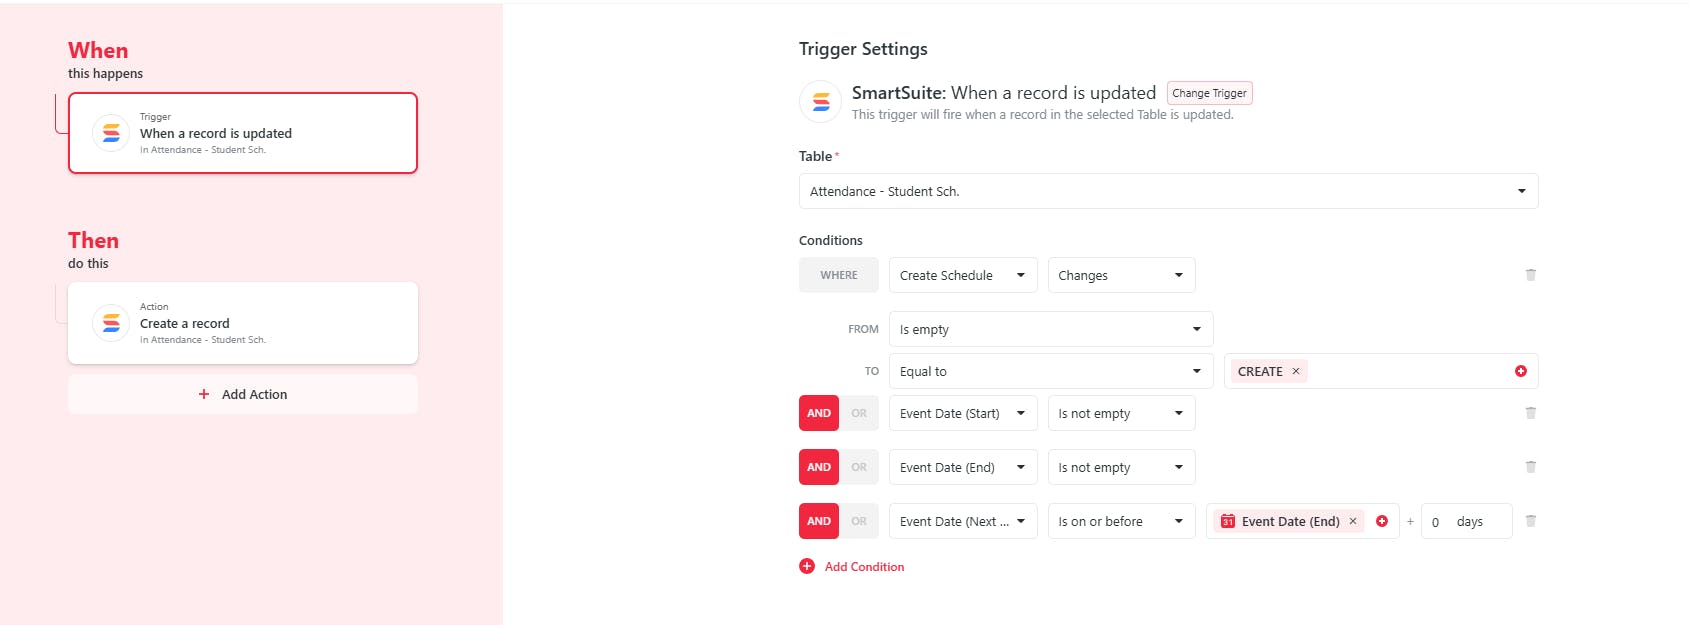Screen dimensions: 1689x625
Task: Remove the Event Date (End) field token
Action: [x=1353, y=521]
